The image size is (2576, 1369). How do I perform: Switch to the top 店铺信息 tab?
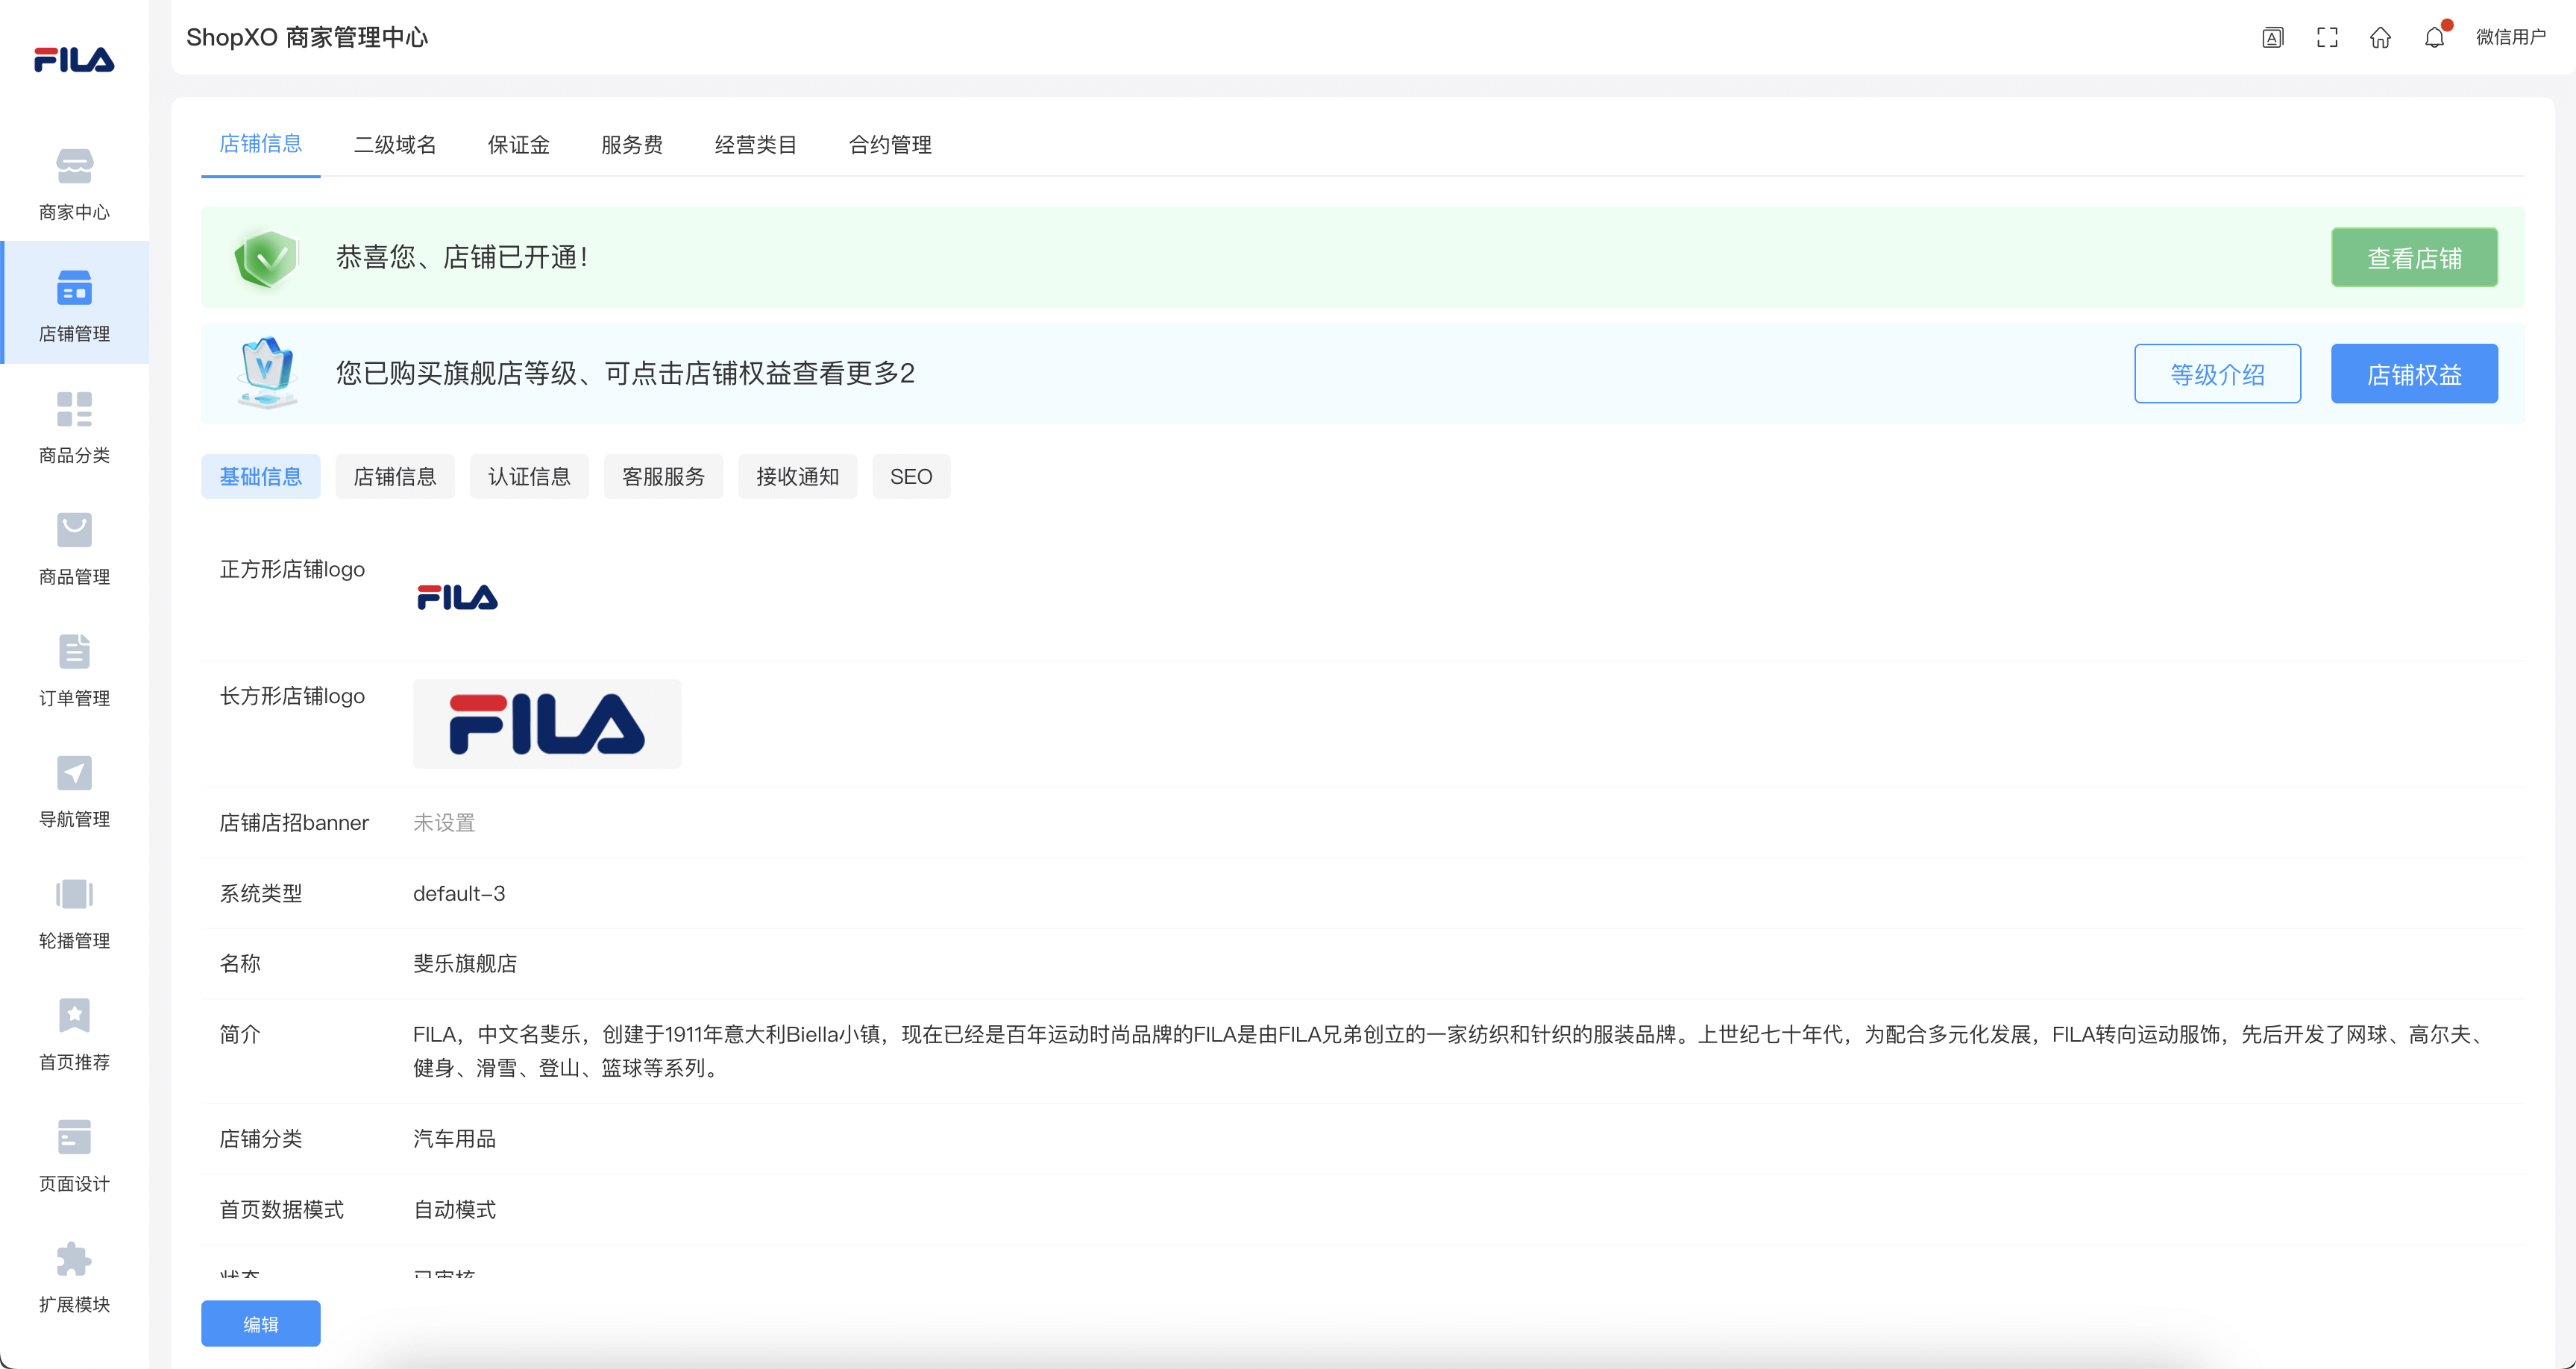click(260, 144)
